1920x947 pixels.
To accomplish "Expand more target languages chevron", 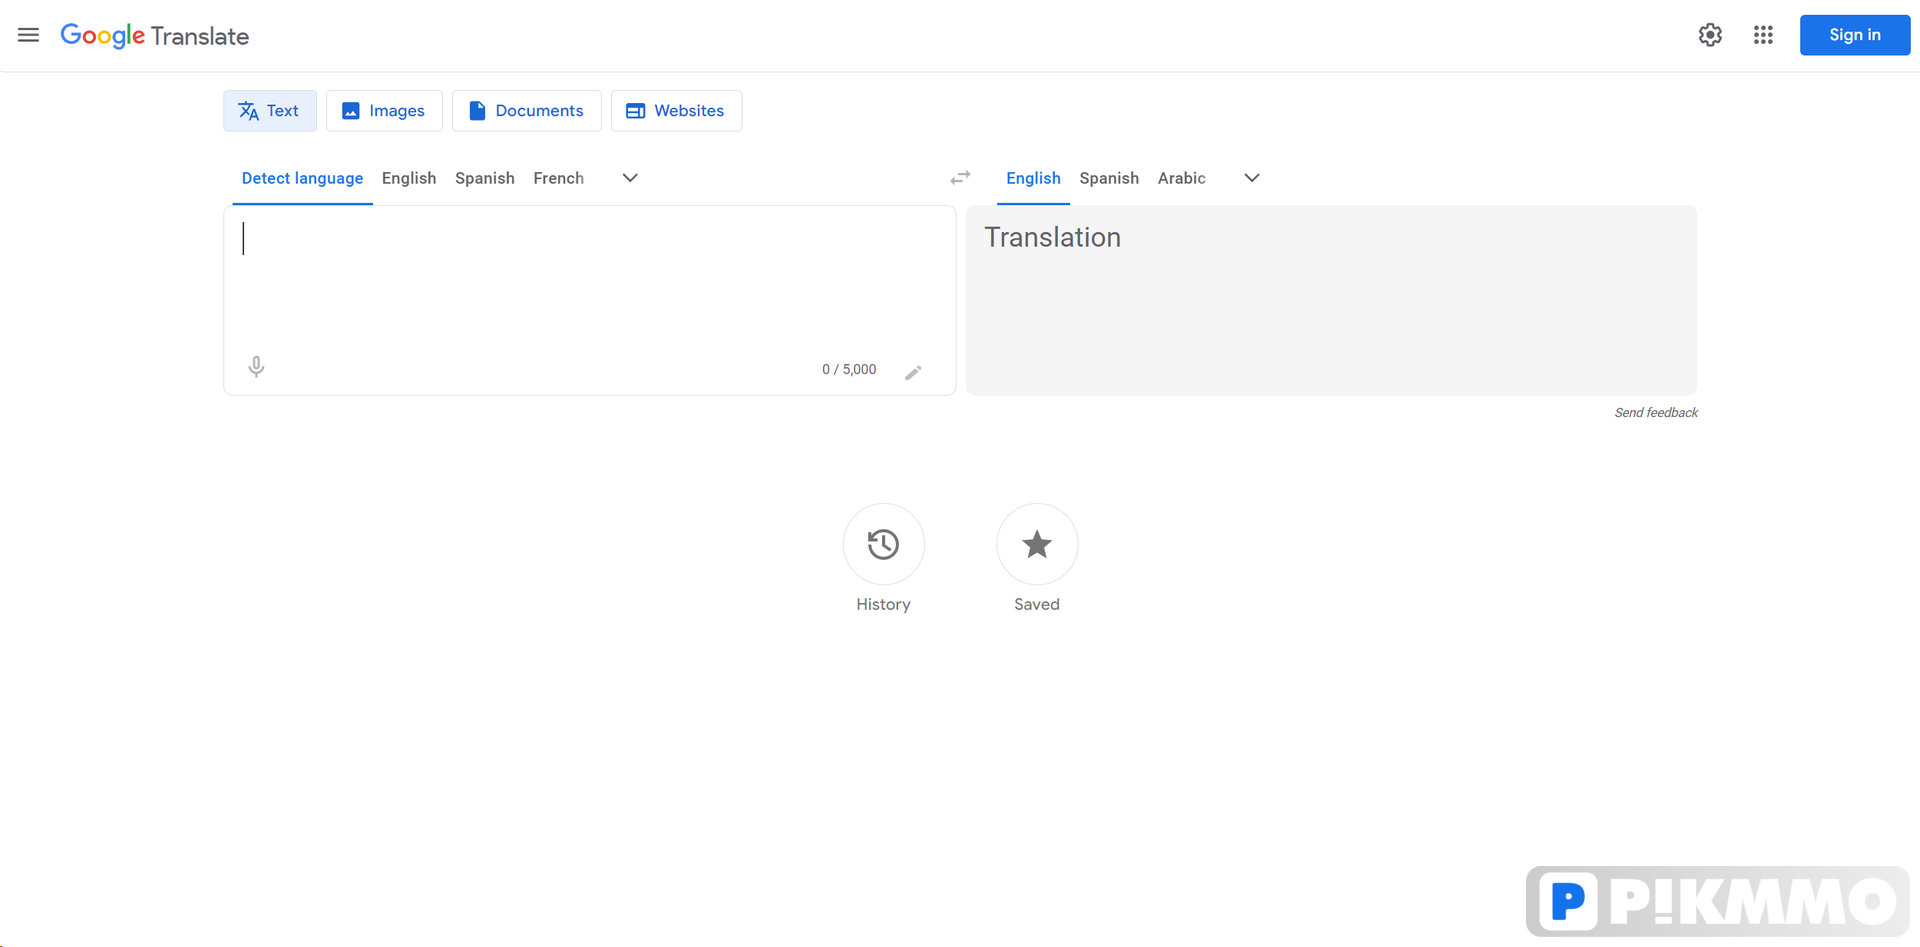I will (1252, 178).
